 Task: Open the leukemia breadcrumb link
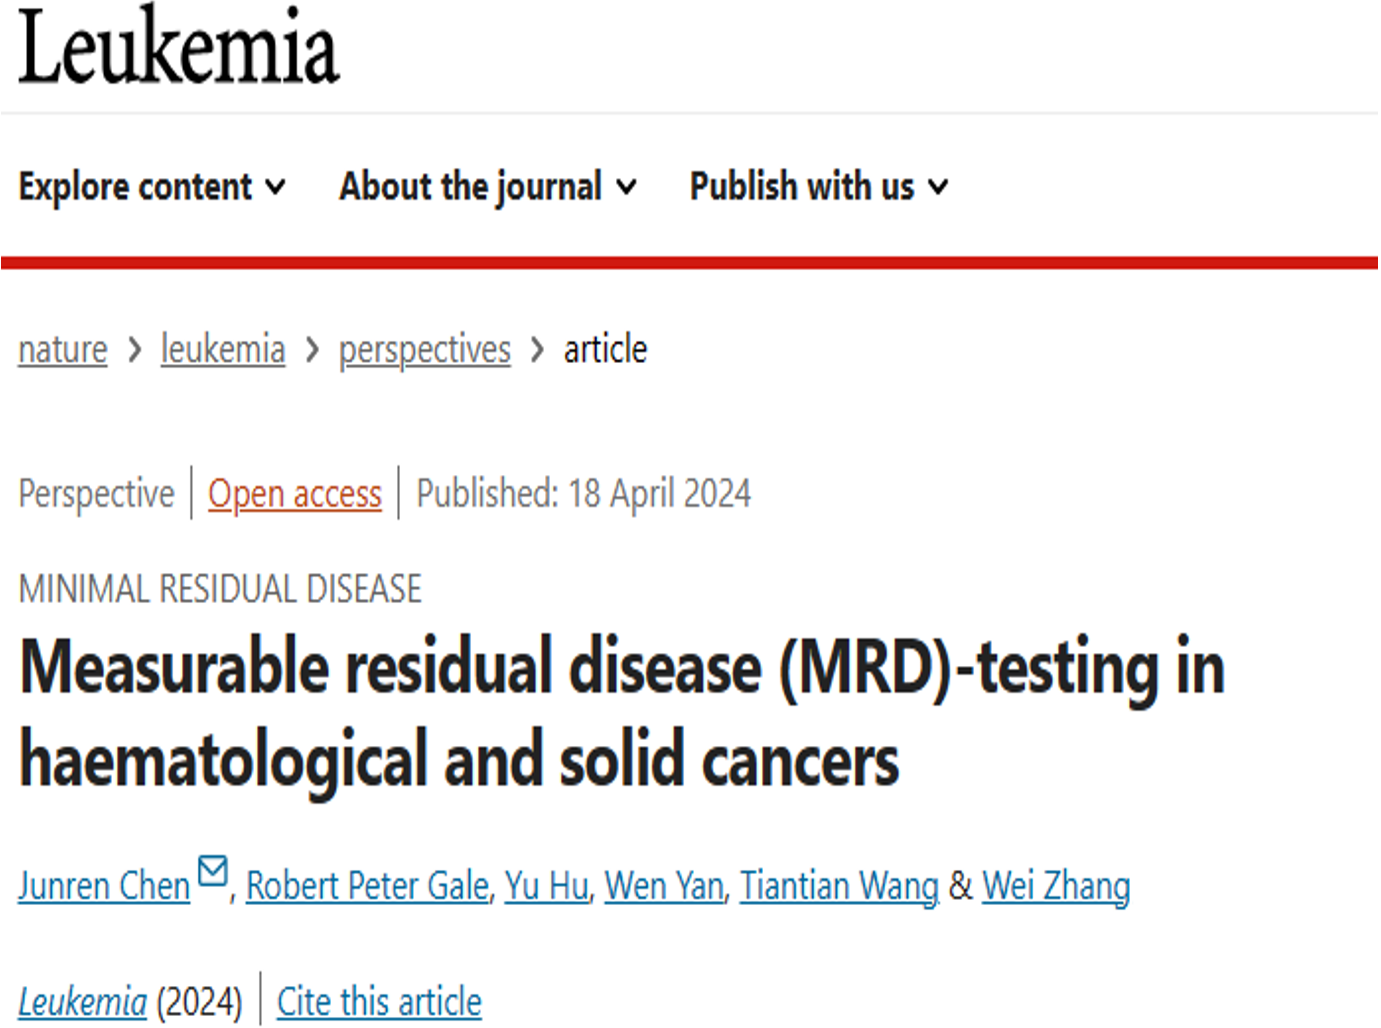pos(223,350)
